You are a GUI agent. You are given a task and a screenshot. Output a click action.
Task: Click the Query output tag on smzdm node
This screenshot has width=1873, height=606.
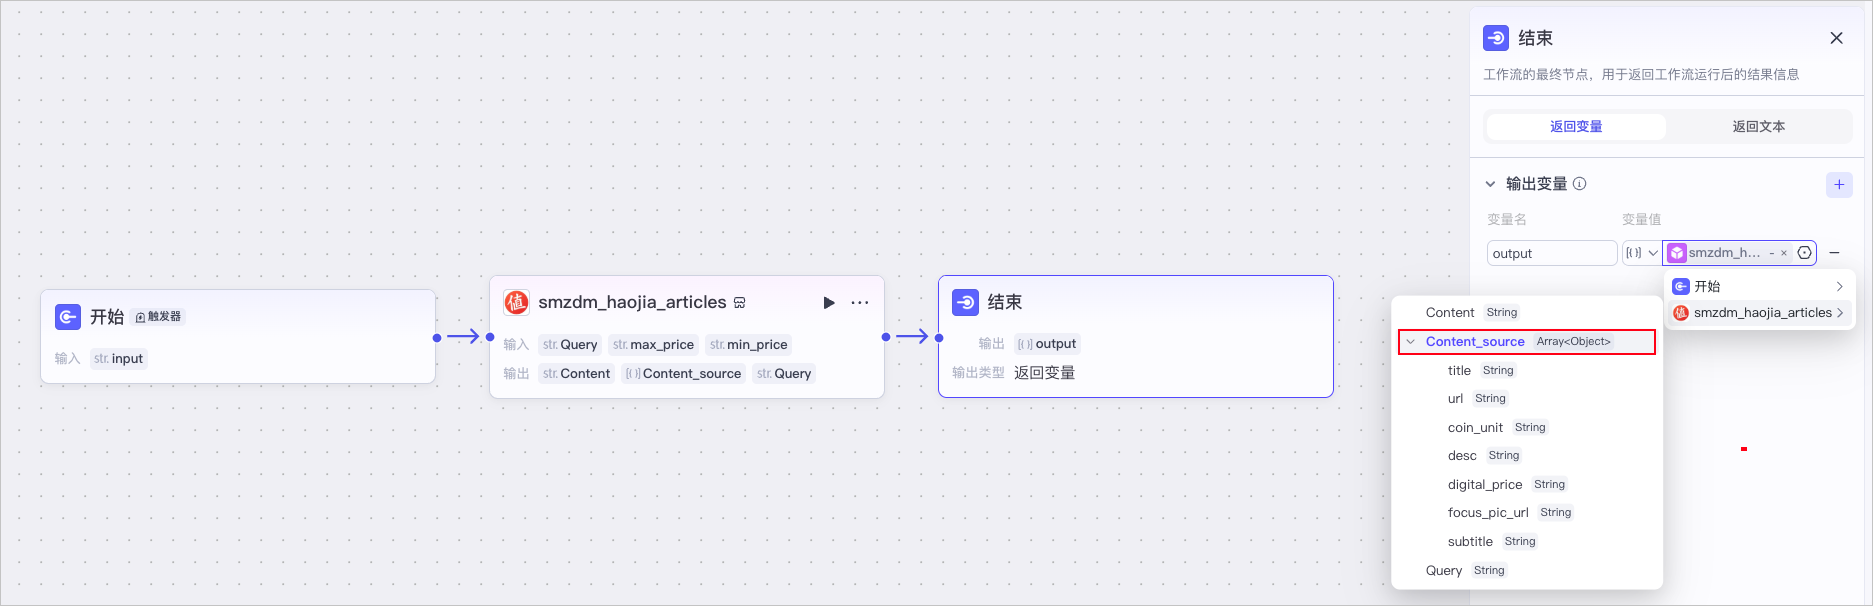[784, 373]
